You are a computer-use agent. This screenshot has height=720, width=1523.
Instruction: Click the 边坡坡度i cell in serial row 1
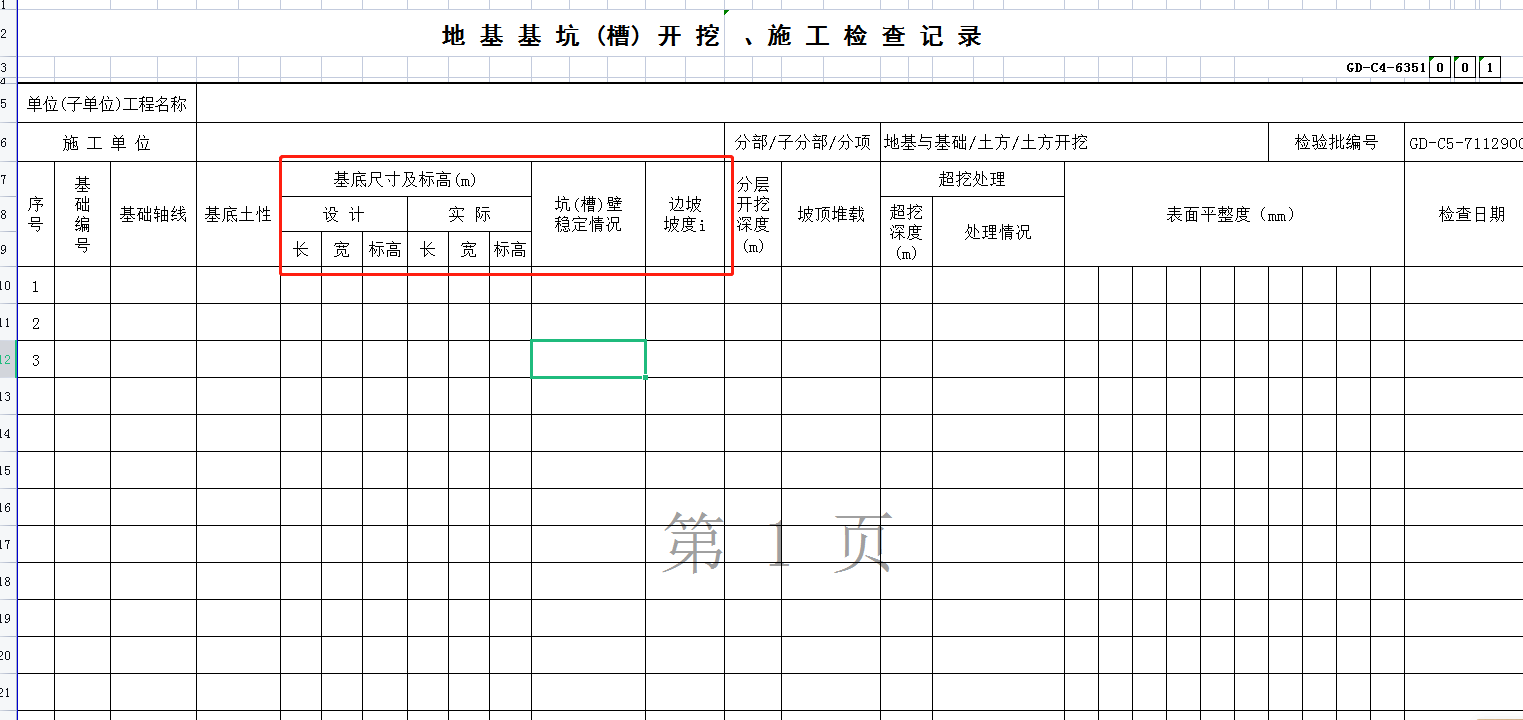point(685,286)
